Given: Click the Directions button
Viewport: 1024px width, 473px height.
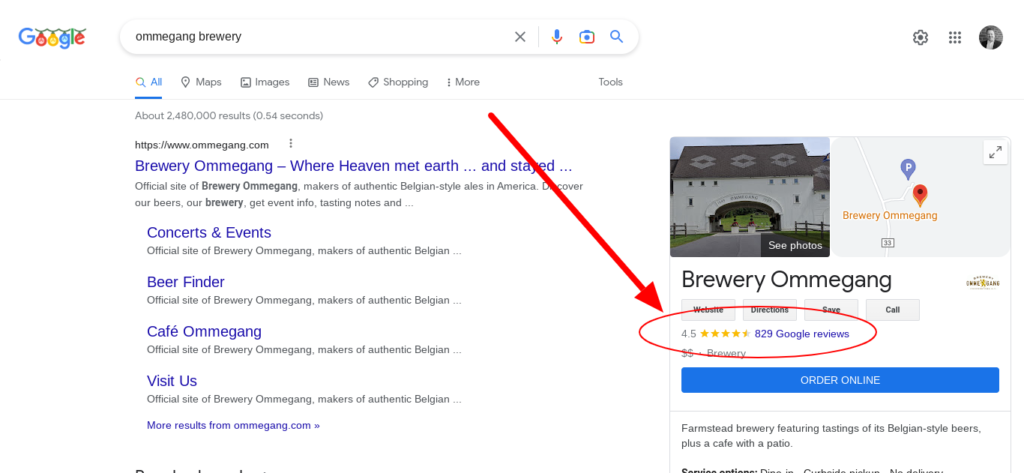Looking at the screenshot, I should point(769,310).
